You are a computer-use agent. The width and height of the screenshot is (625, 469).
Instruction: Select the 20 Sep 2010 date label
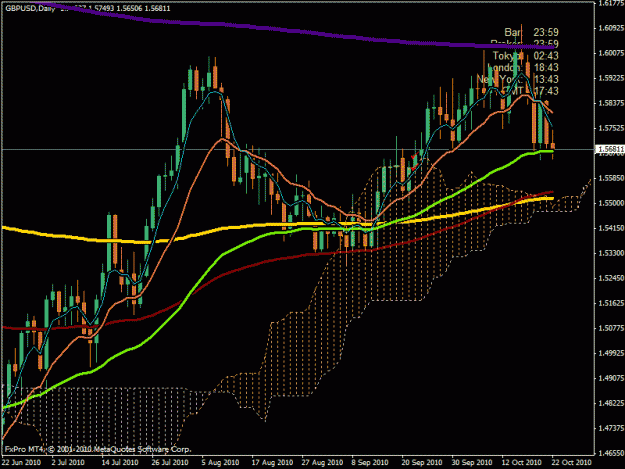pos(422,462)
